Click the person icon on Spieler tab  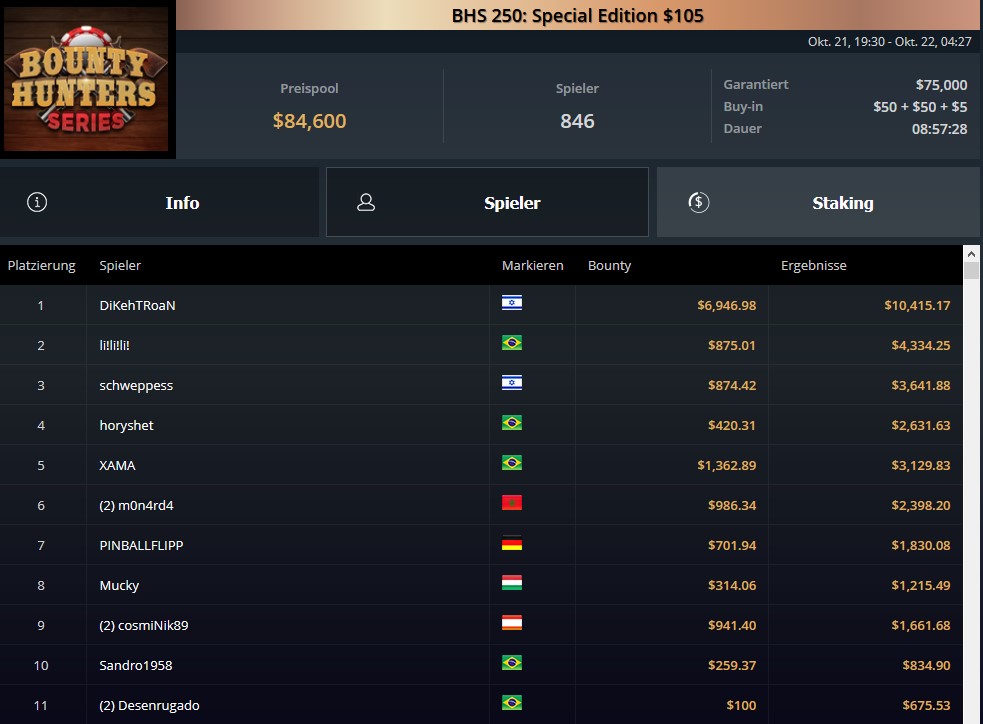(x=366, y=202)
